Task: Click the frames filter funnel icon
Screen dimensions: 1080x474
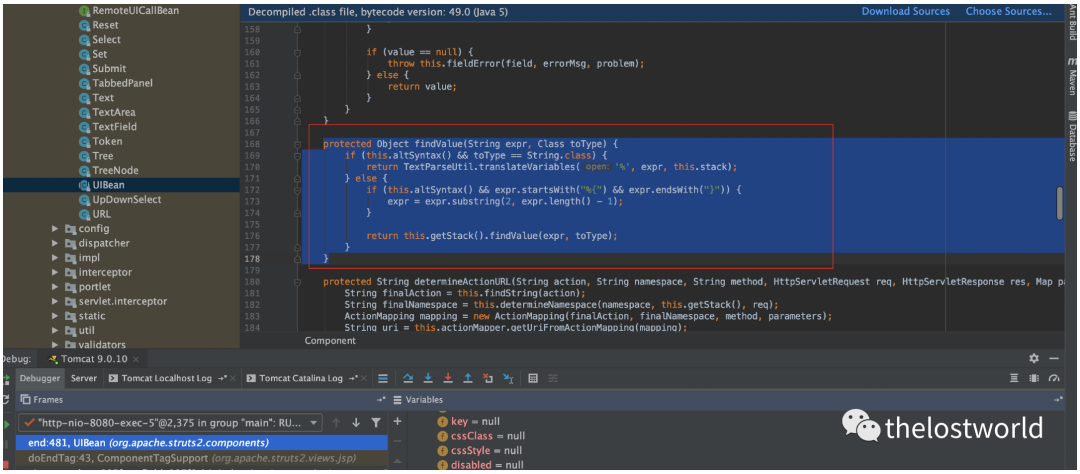Action: [376, 423]
